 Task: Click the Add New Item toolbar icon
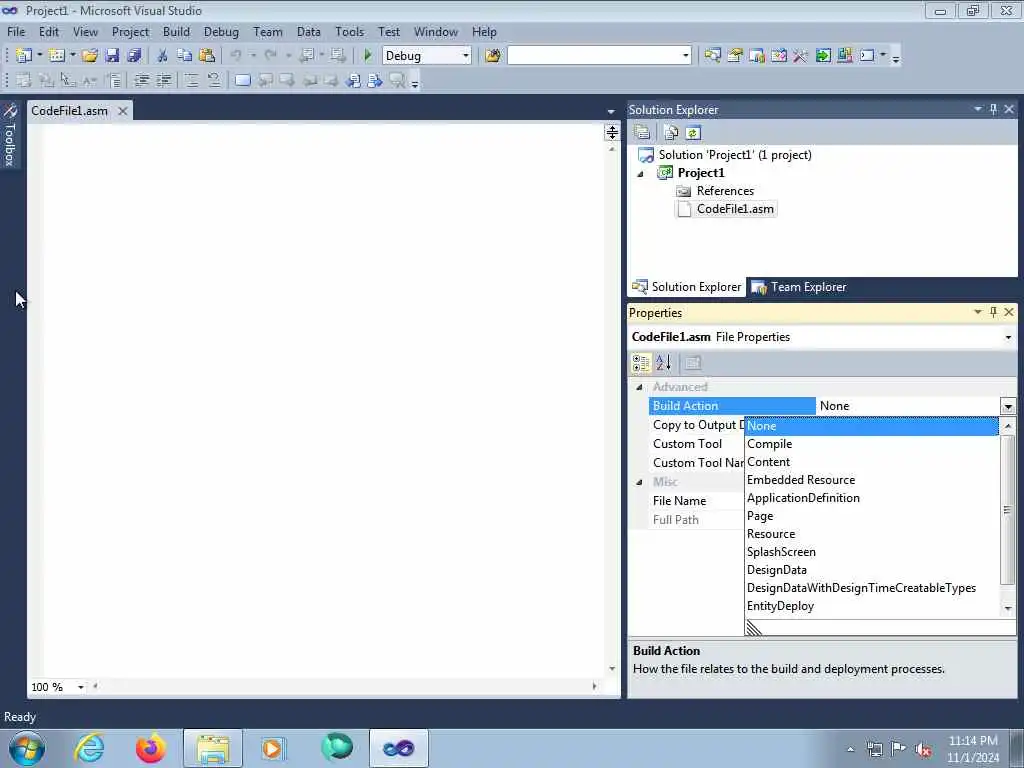(57, 56)
